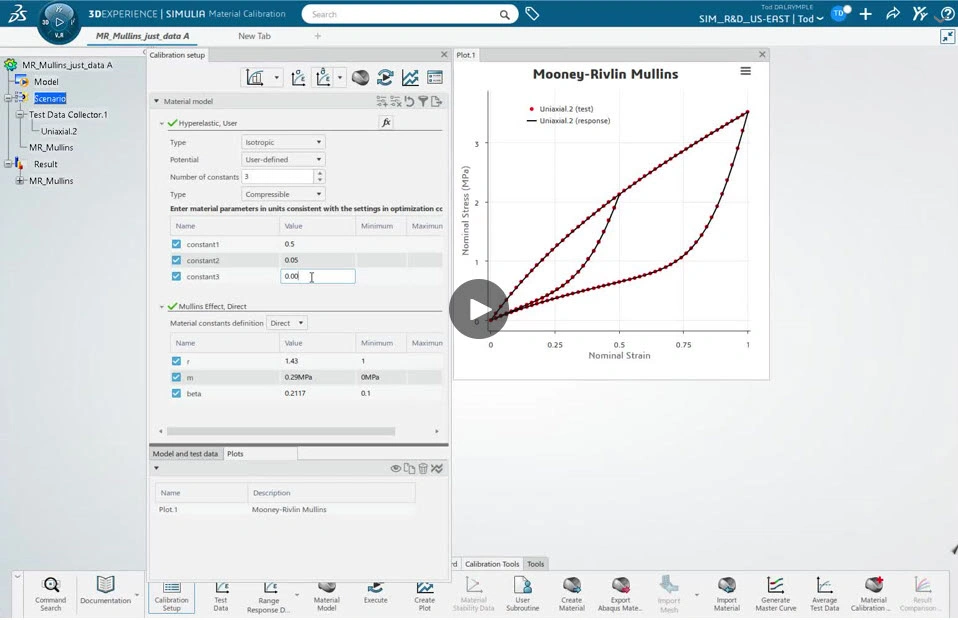Click the duplicate plot icon in Plots toolbar
Image resolution: width=958 pixels, height=620 pixels.
tap(409, 469)
